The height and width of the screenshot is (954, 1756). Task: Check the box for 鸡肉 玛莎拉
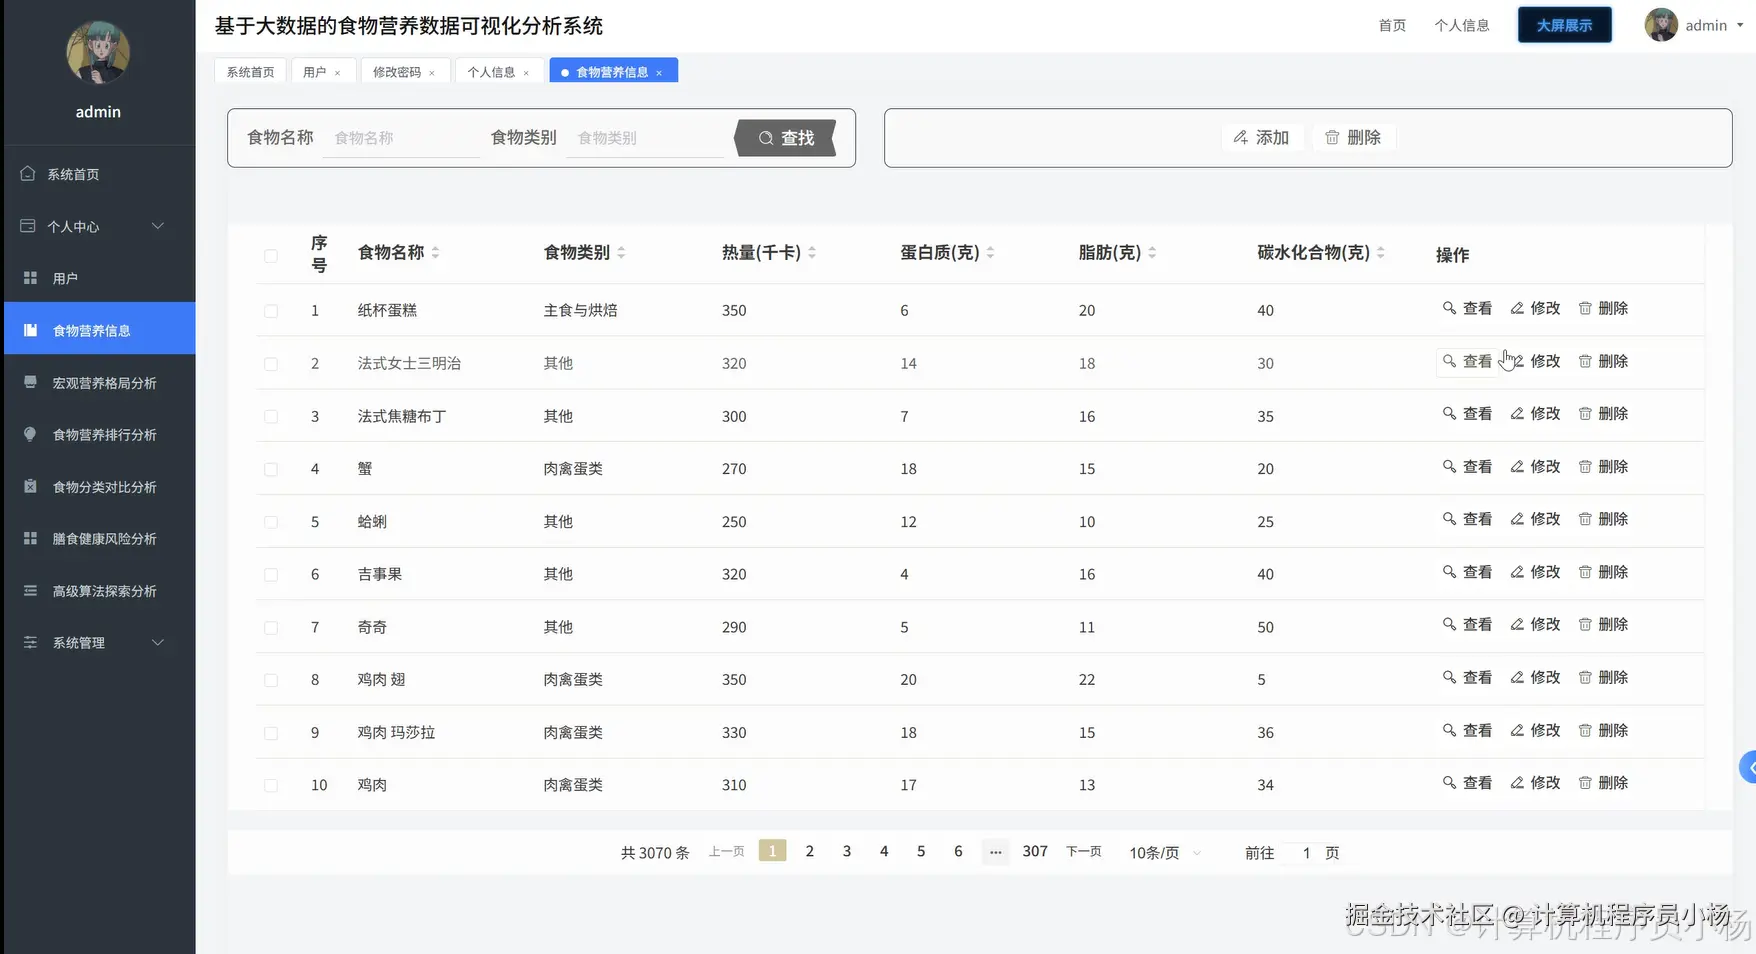(271, 733)
